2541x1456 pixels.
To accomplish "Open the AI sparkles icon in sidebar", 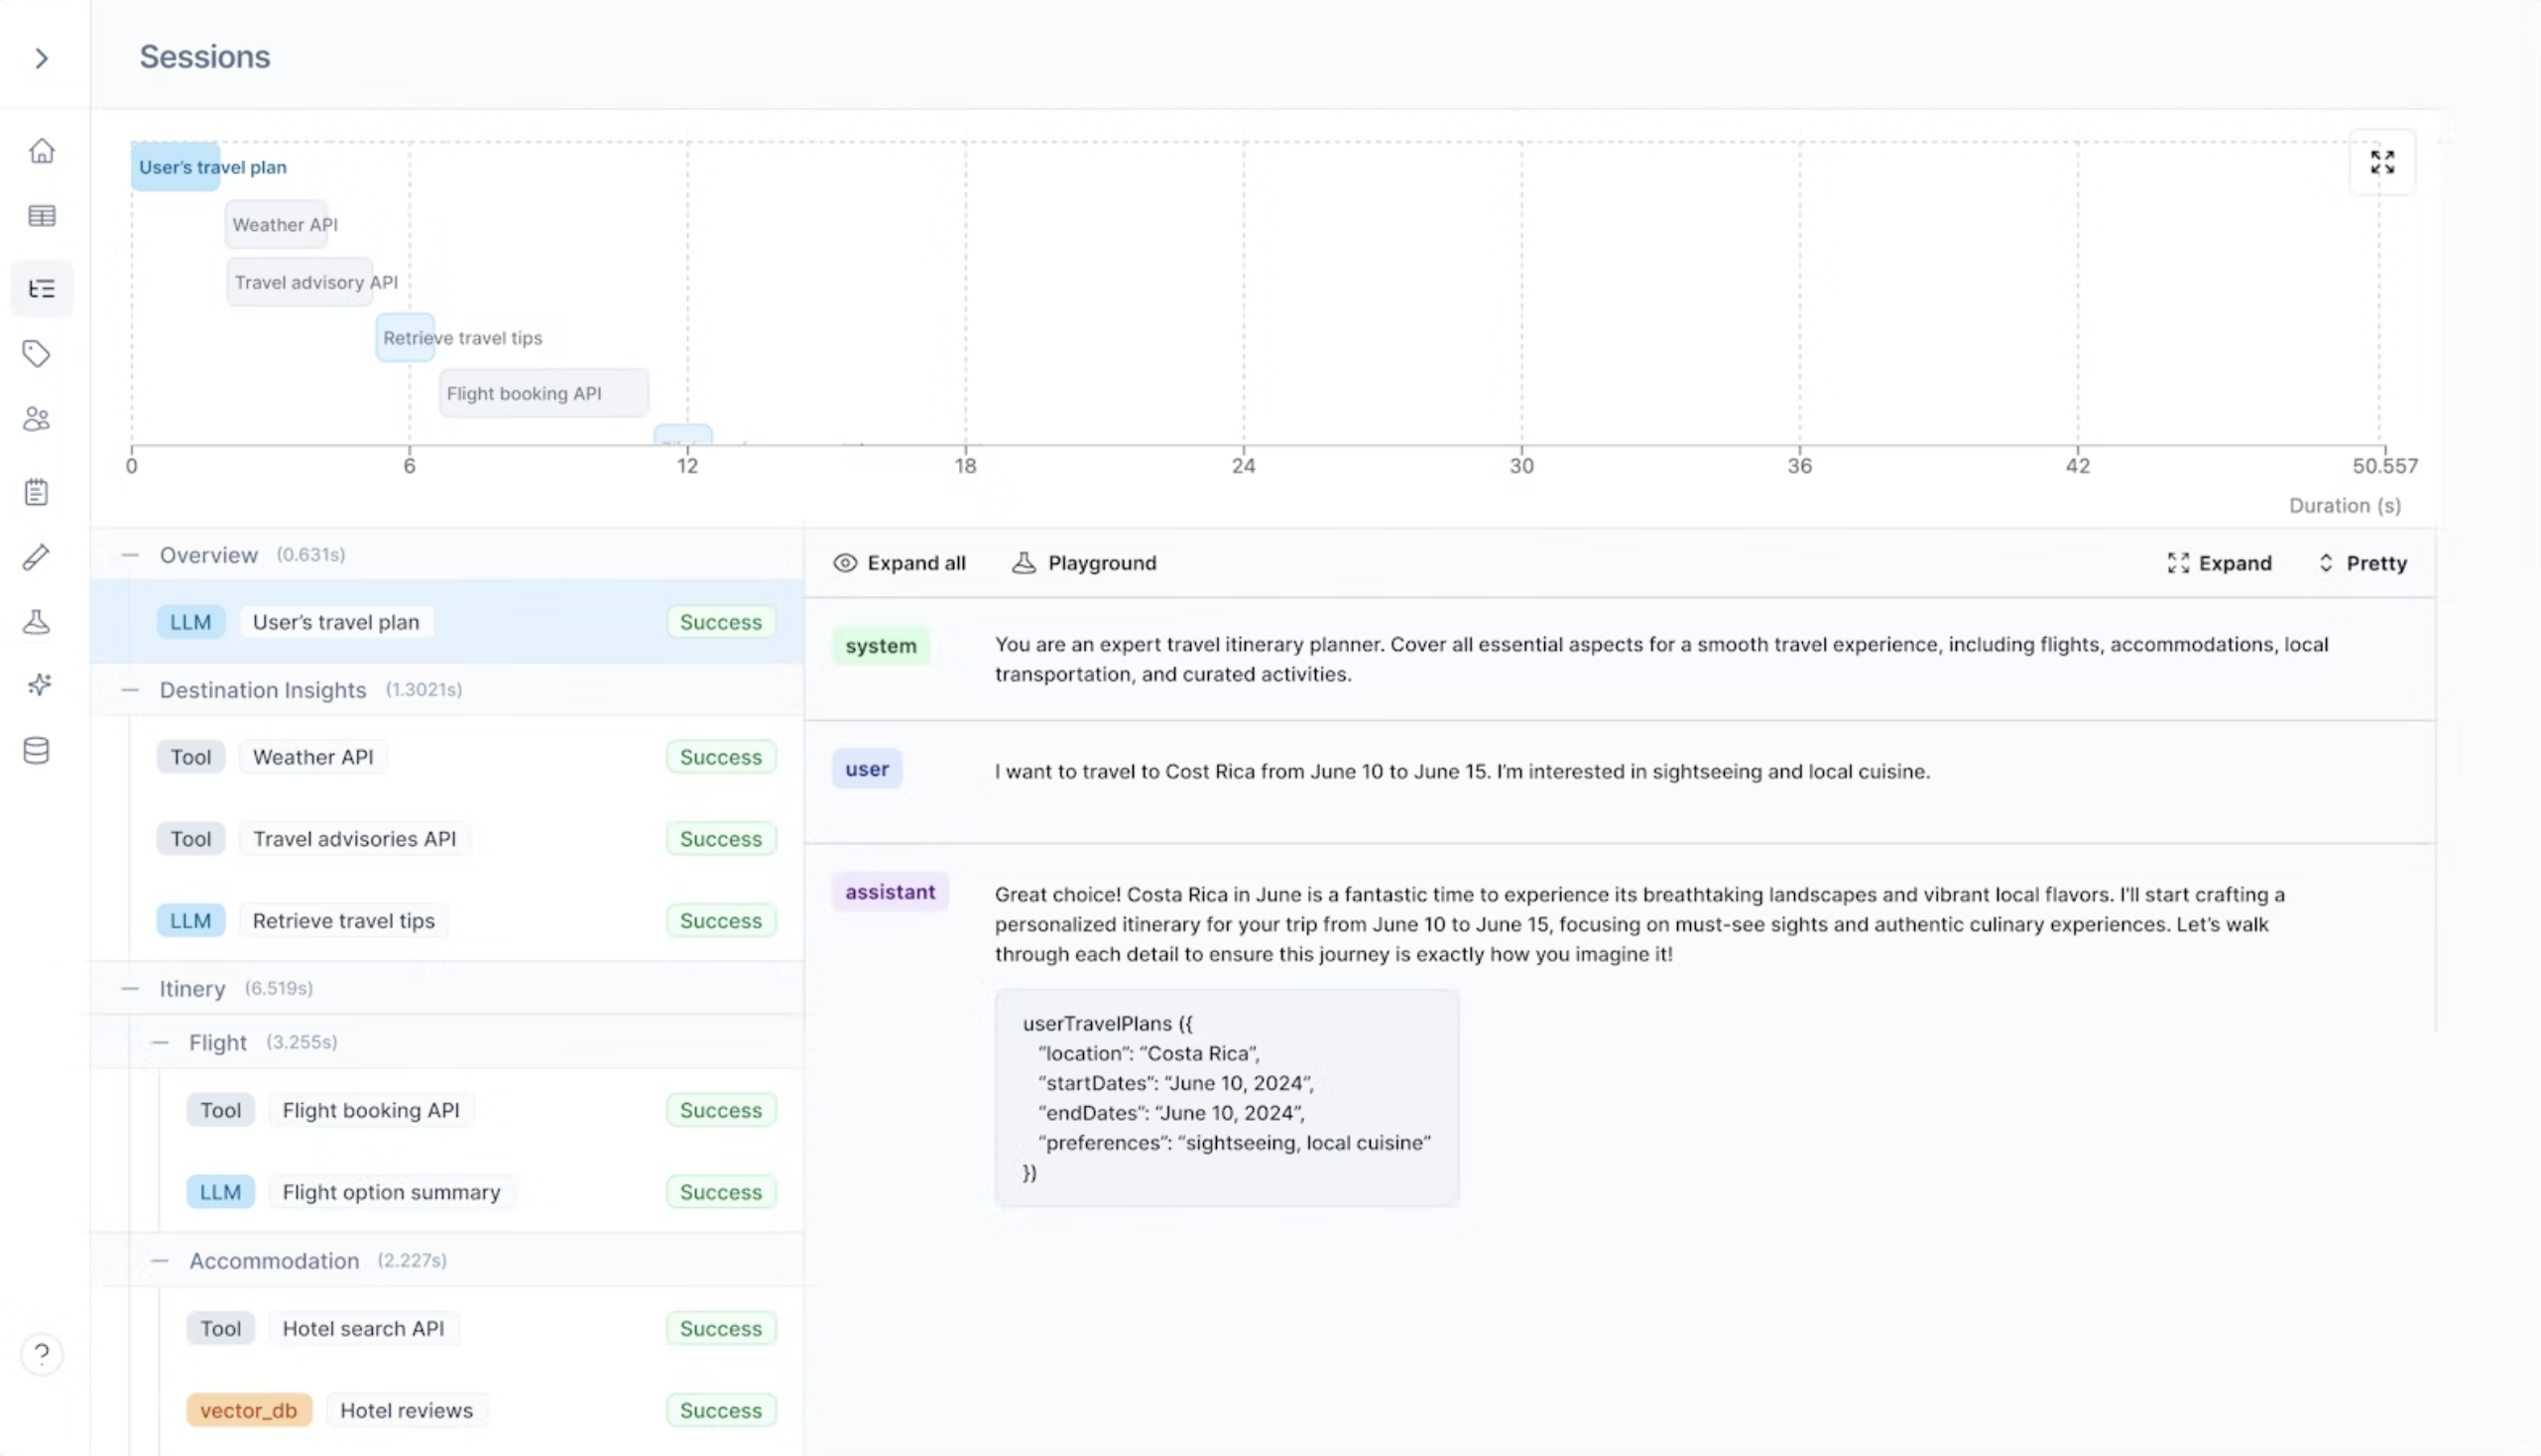I will (37, 685).
